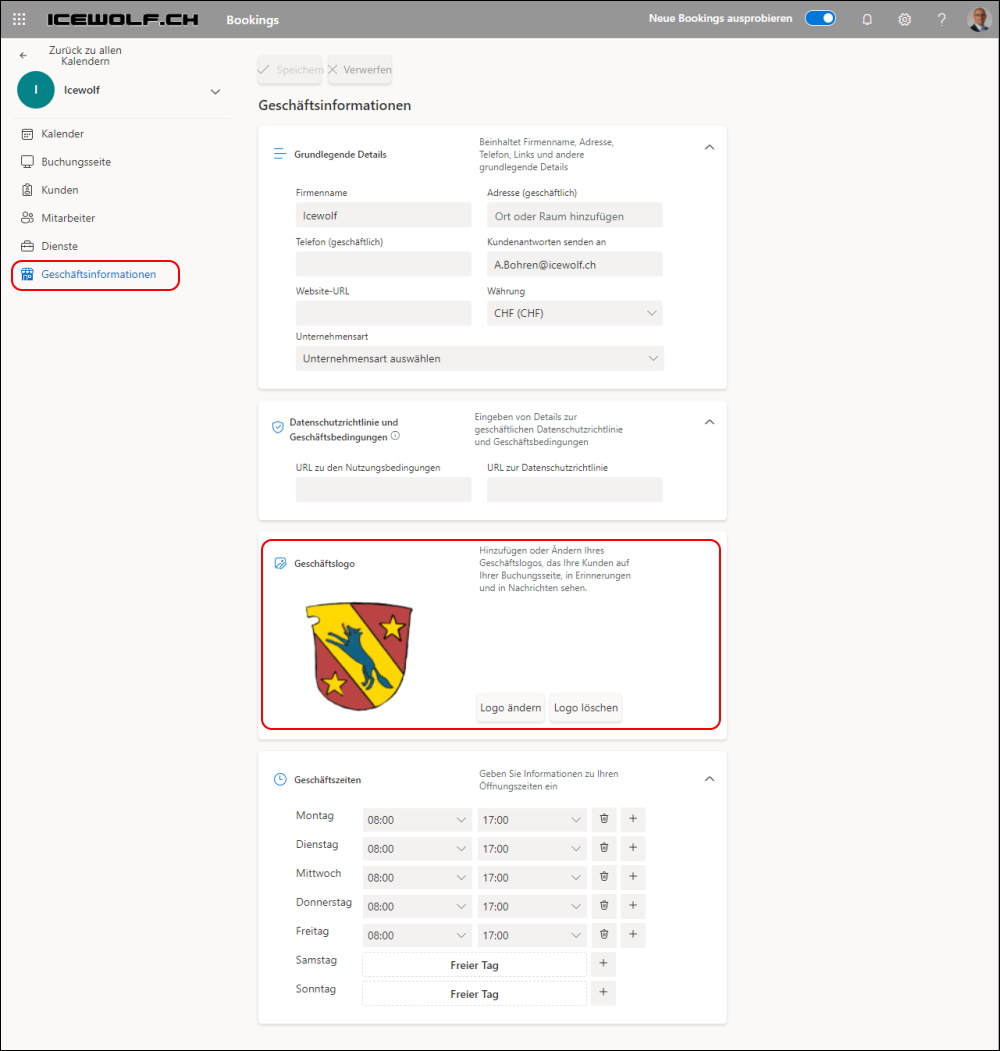Open the notifications bell
The image size is (1000, 1051).
867,19
